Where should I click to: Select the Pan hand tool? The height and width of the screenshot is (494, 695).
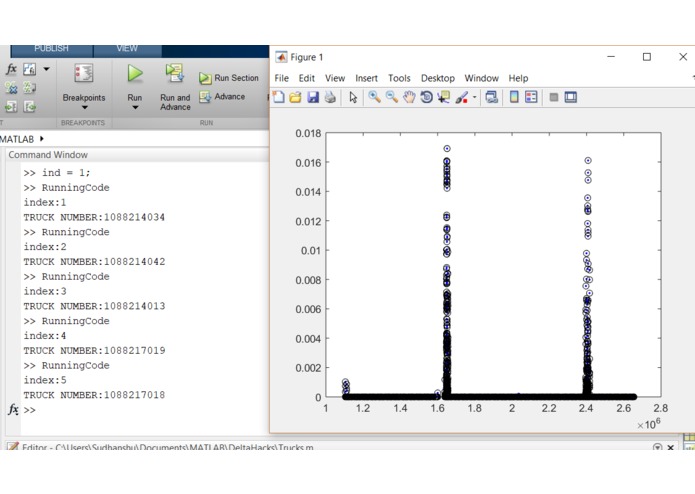coord(409,97)
